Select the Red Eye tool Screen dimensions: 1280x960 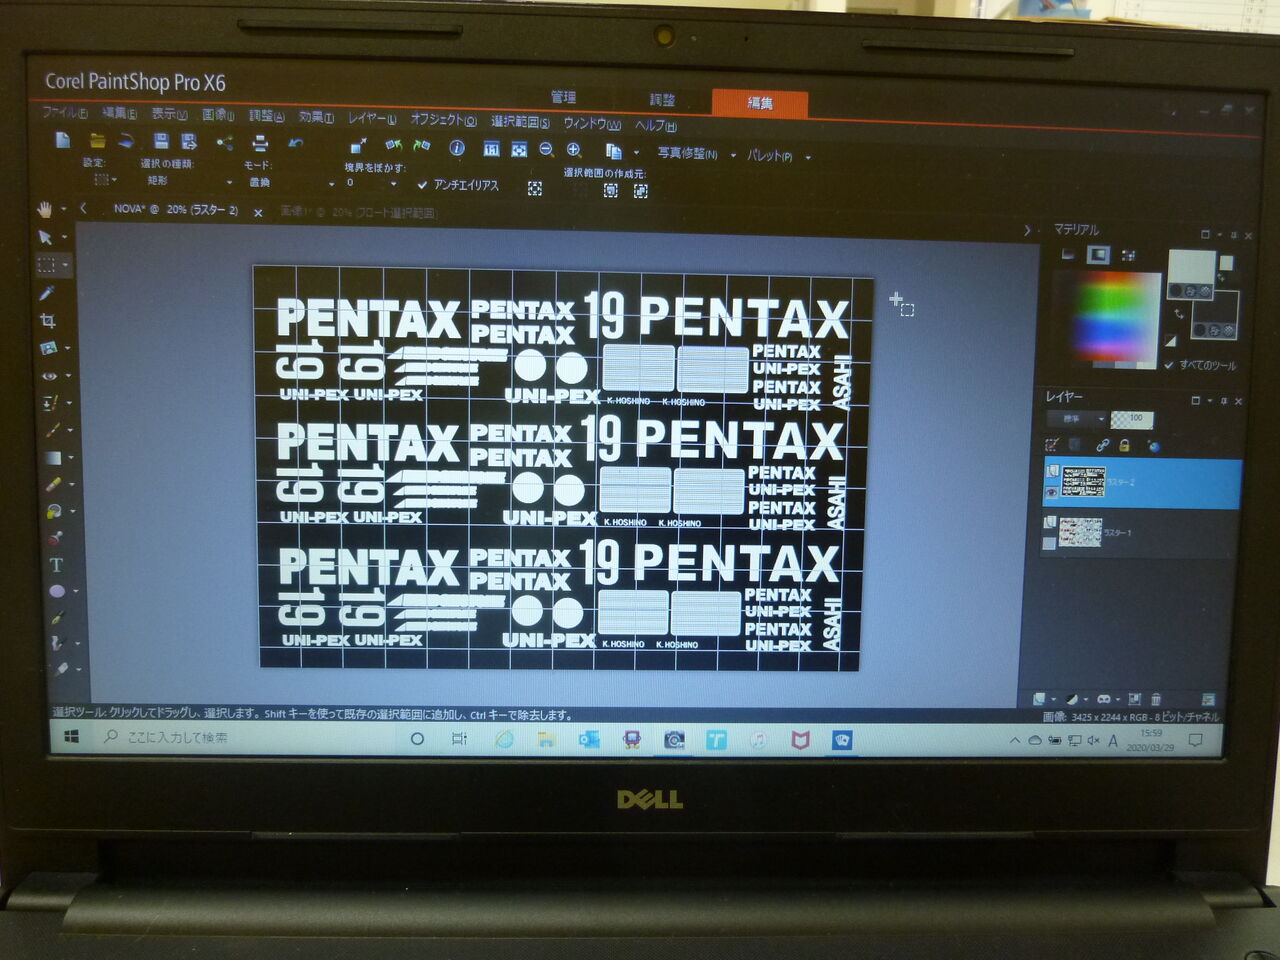50,376
